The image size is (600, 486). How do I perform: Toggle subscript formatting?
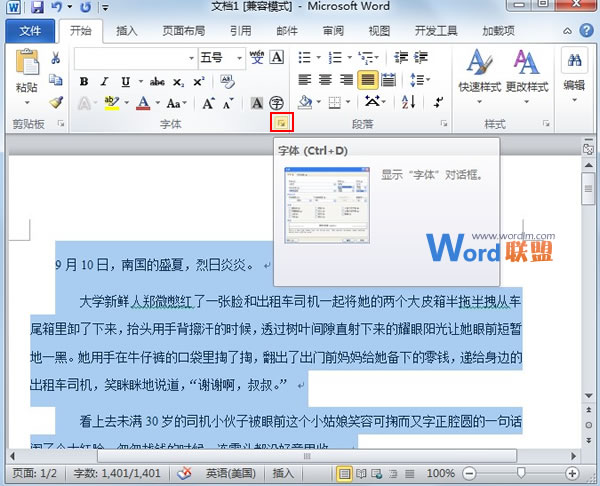(x=178, y=82)
